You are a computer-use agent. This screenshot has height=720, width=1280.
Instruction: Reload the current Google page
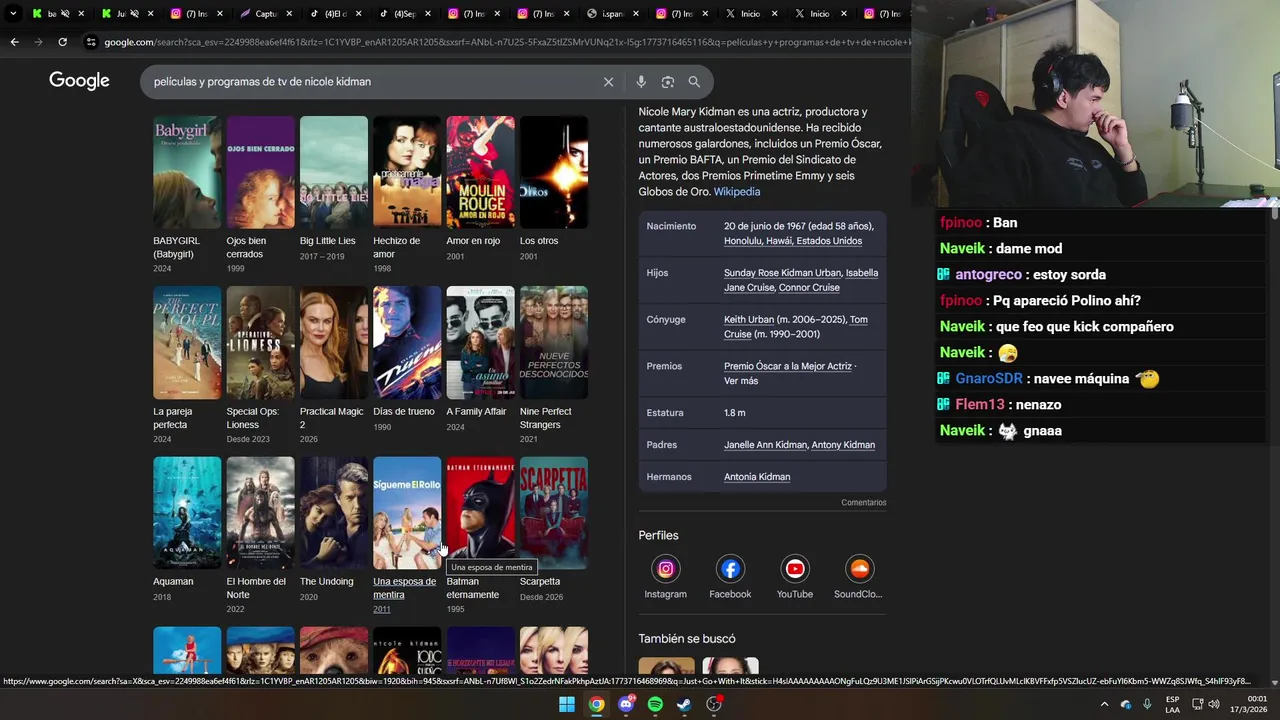62,42
